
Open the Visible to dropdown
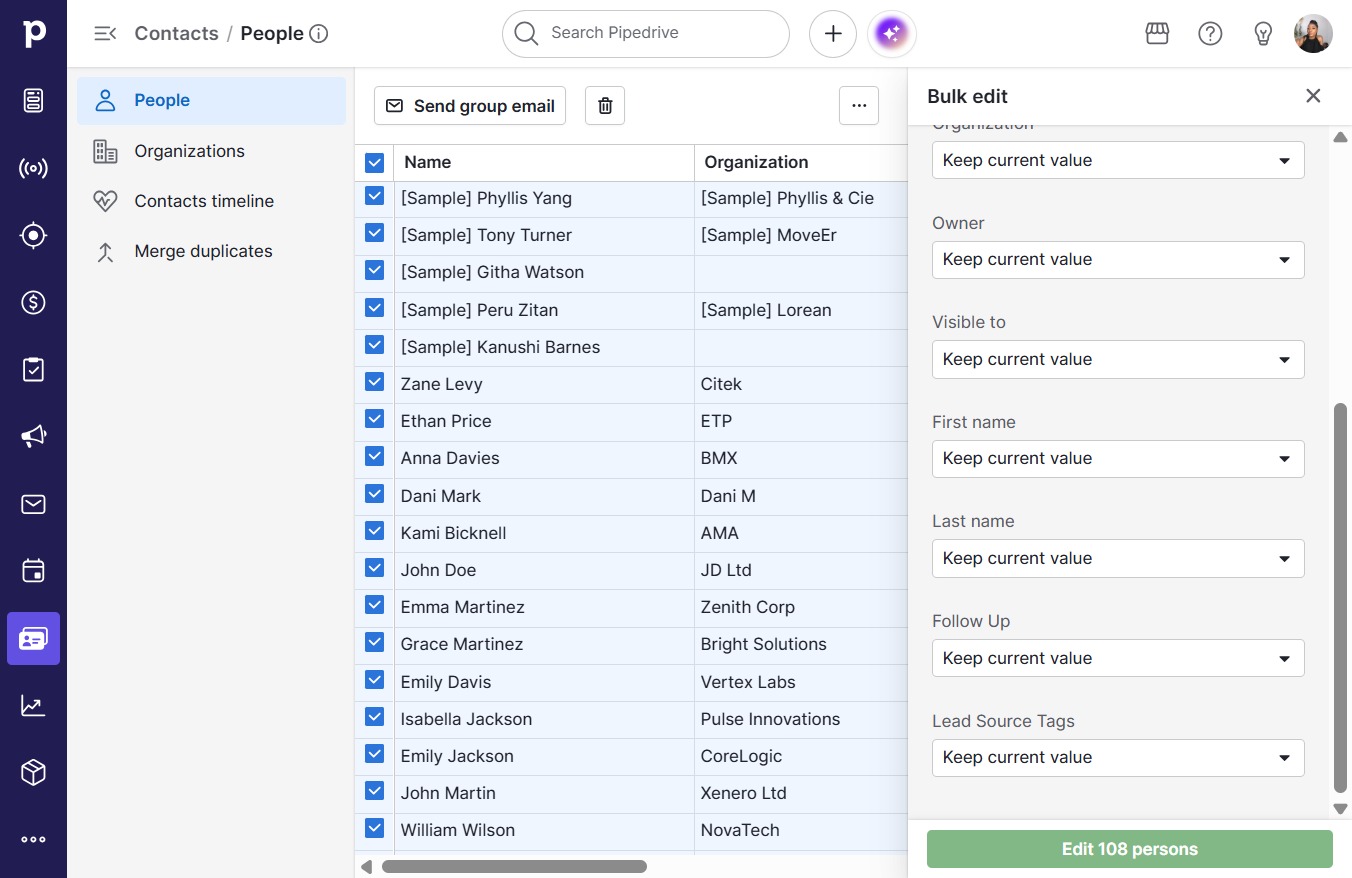click(x=1118, y=360)
